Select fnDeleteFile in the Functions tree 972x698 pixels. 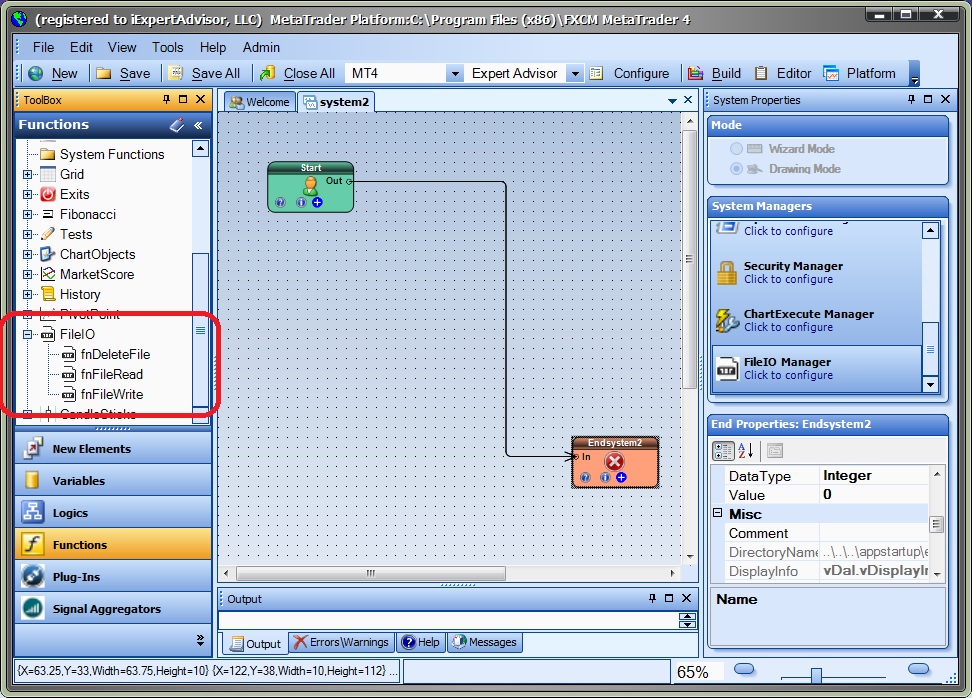tap(115, 355)
